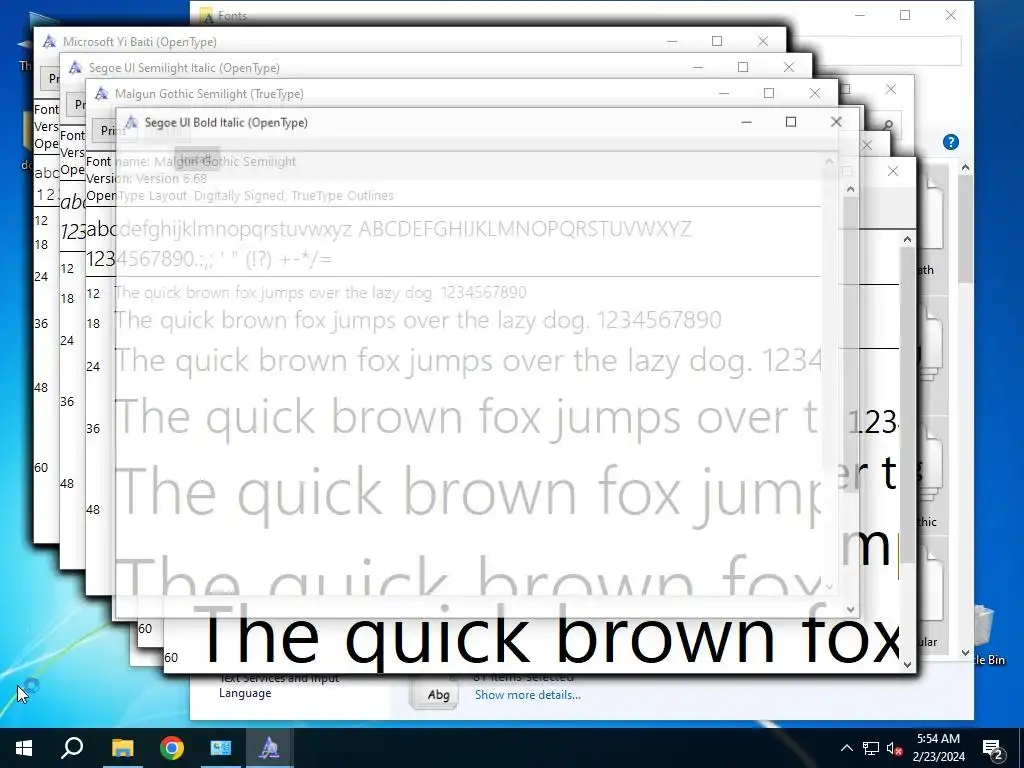Minimize the Segoe UI Semilight Italic window
Screen dimensions: 1024x768
click(697, 67)
